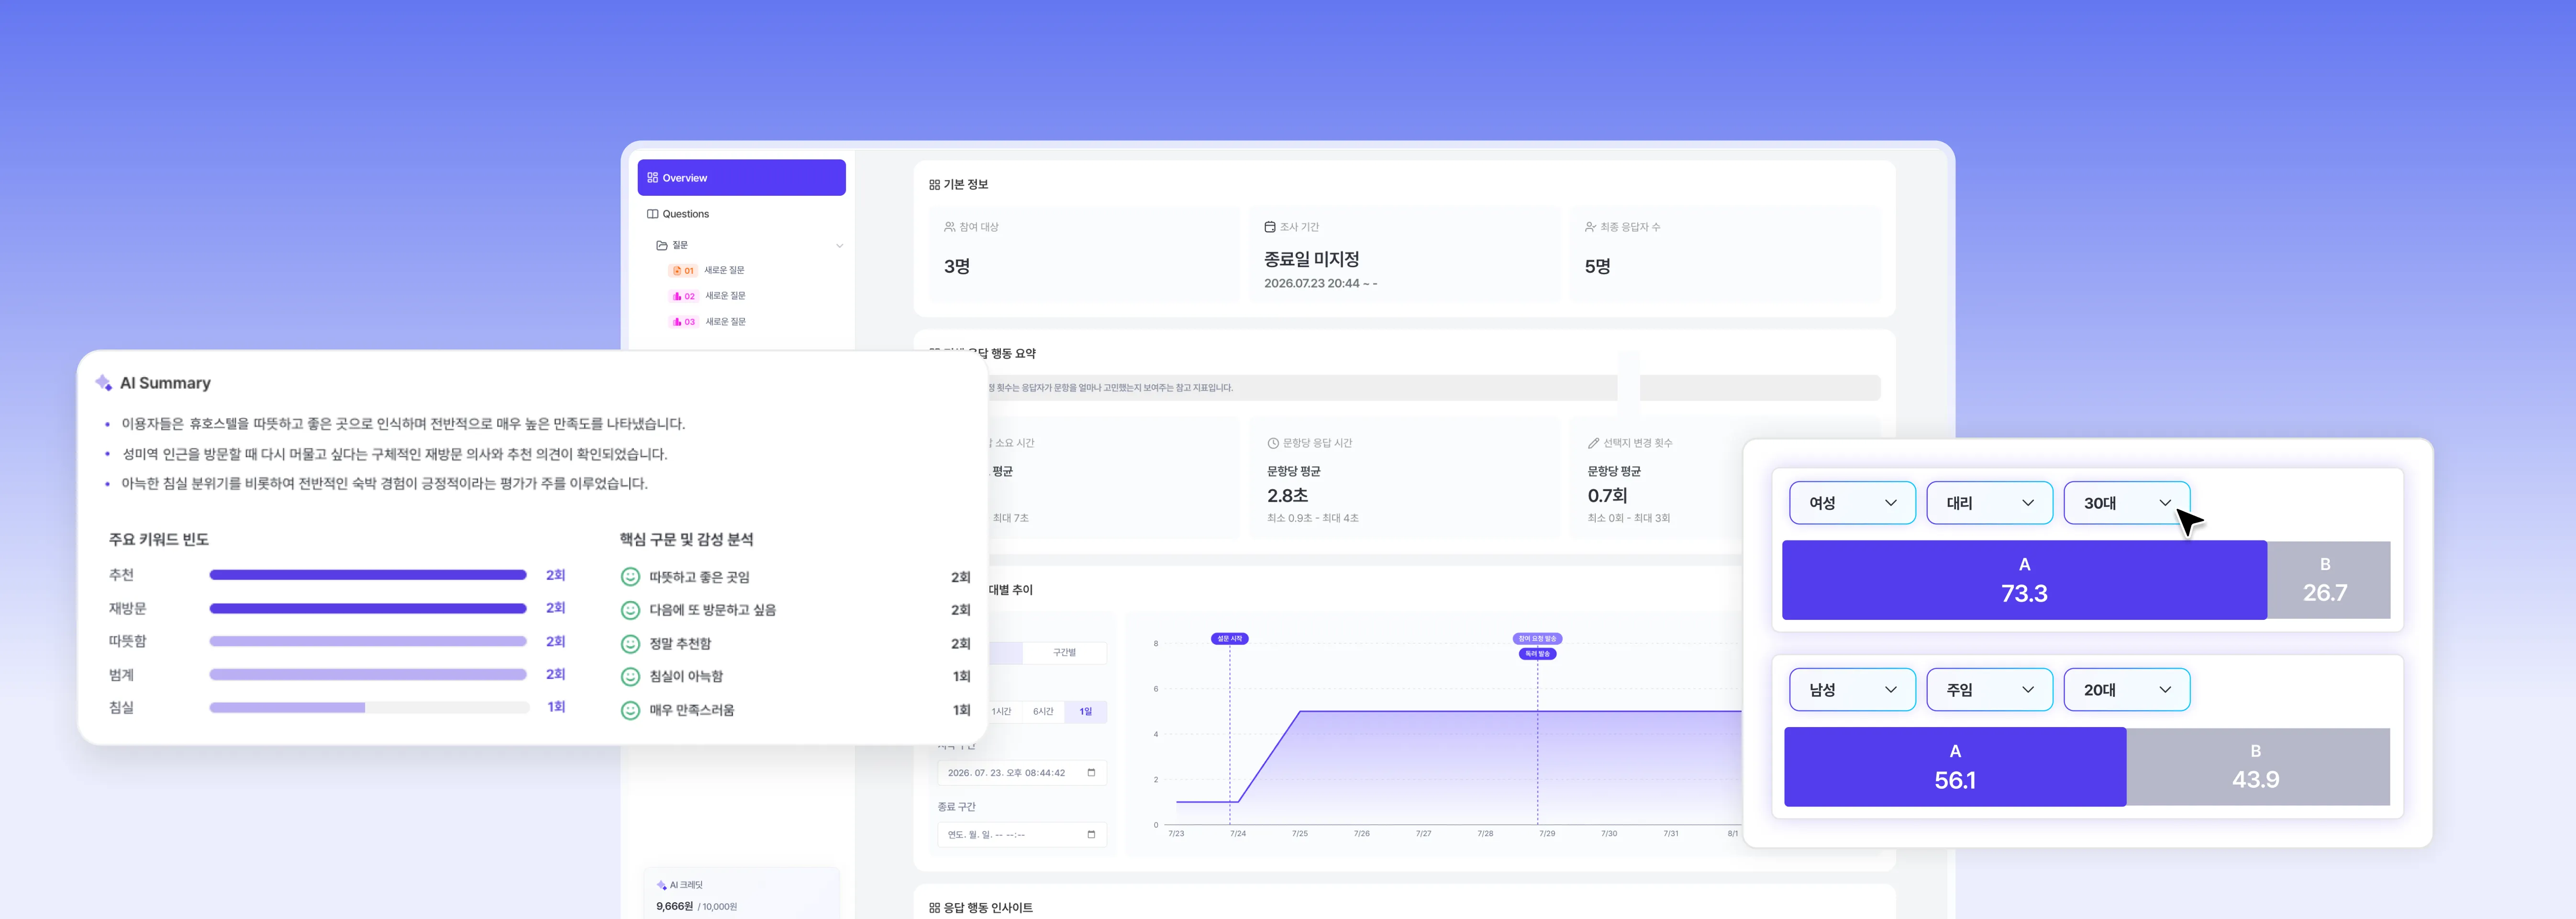
Task: Click the orange 01 question badge
Action: pos(683,270)
